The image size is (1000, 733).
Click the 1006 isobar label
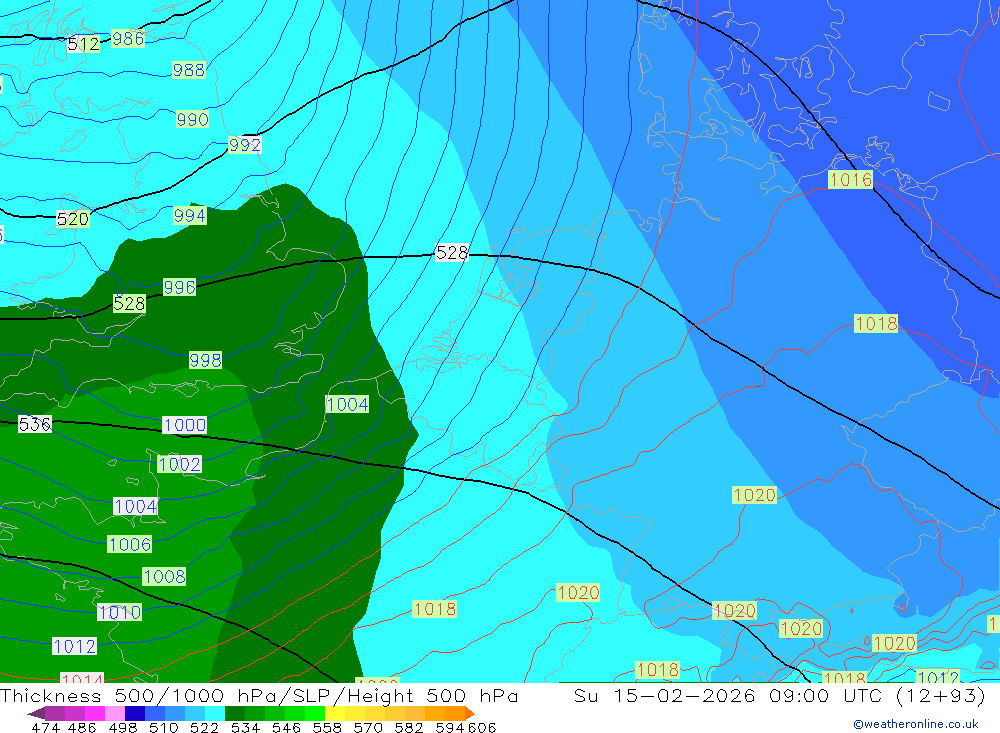130,544
